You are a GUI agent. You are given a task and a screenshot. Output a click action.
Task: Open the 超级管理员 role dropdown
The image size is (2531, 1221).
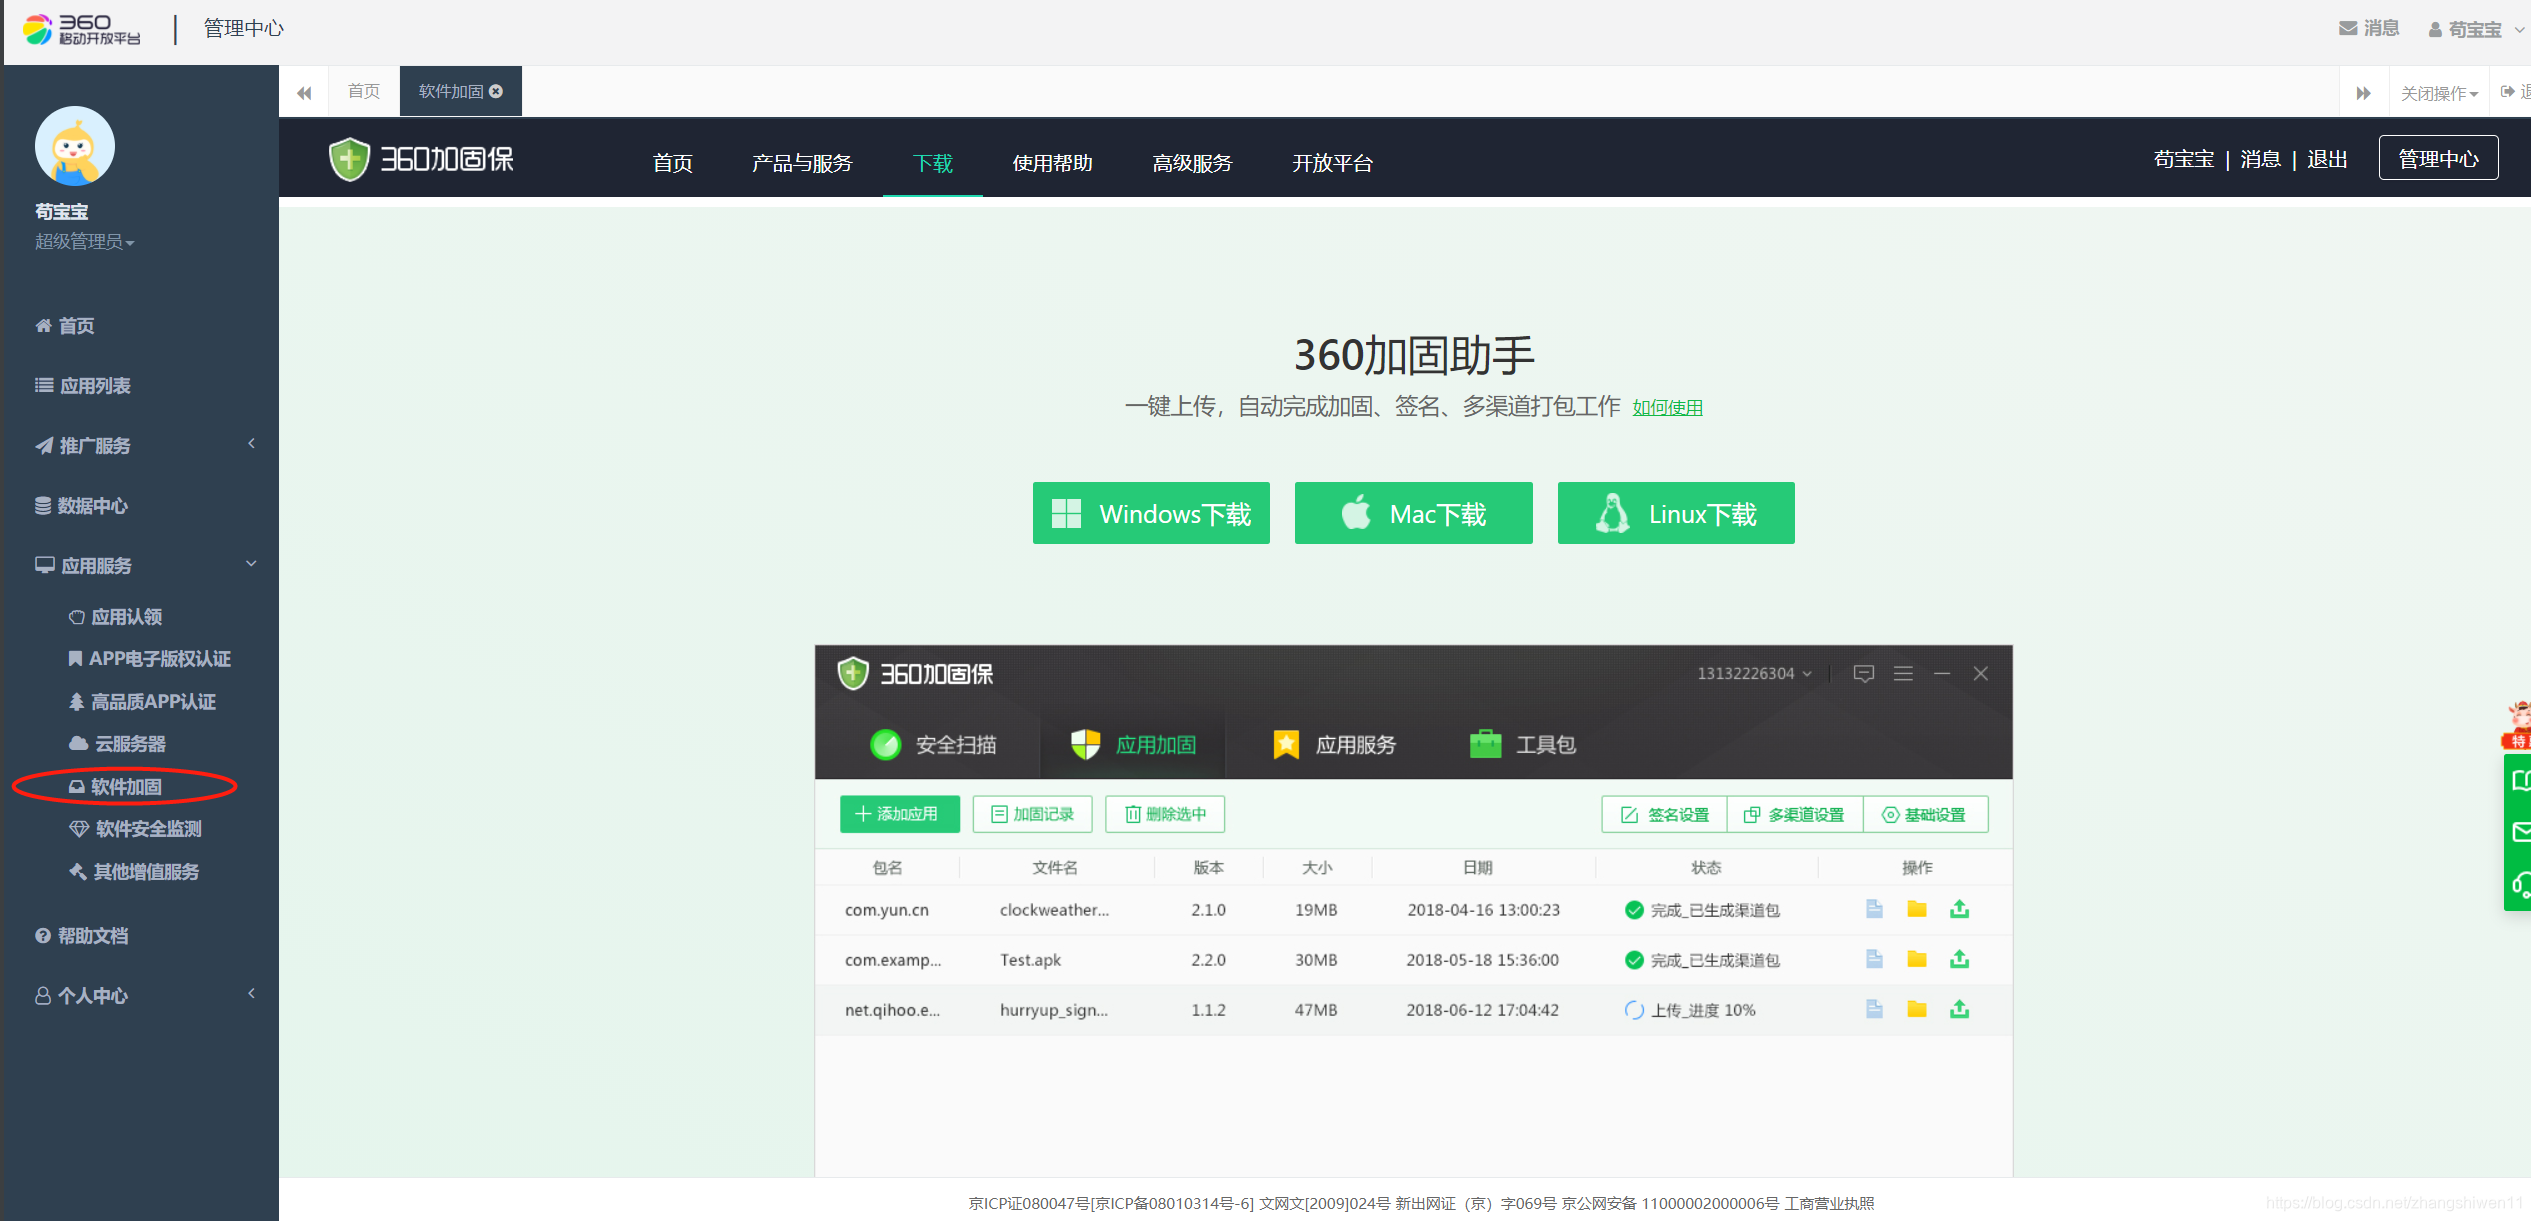pos(84,242)
